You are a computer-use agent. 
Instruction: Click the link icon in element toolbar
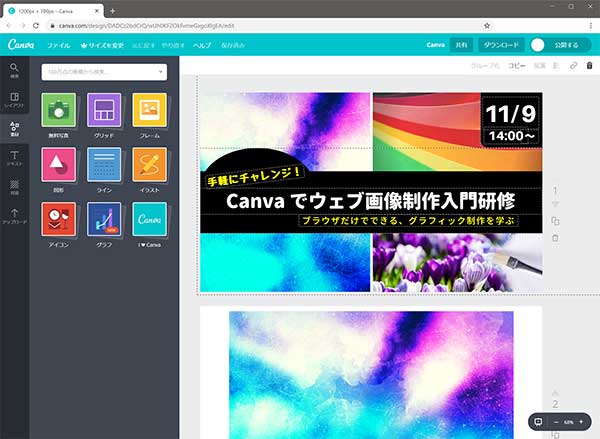pos(573,65)
